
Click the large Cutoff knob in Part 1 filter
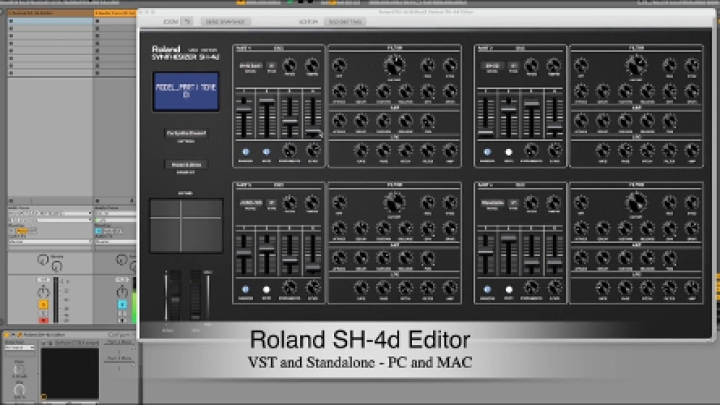(x=394, y=66)
